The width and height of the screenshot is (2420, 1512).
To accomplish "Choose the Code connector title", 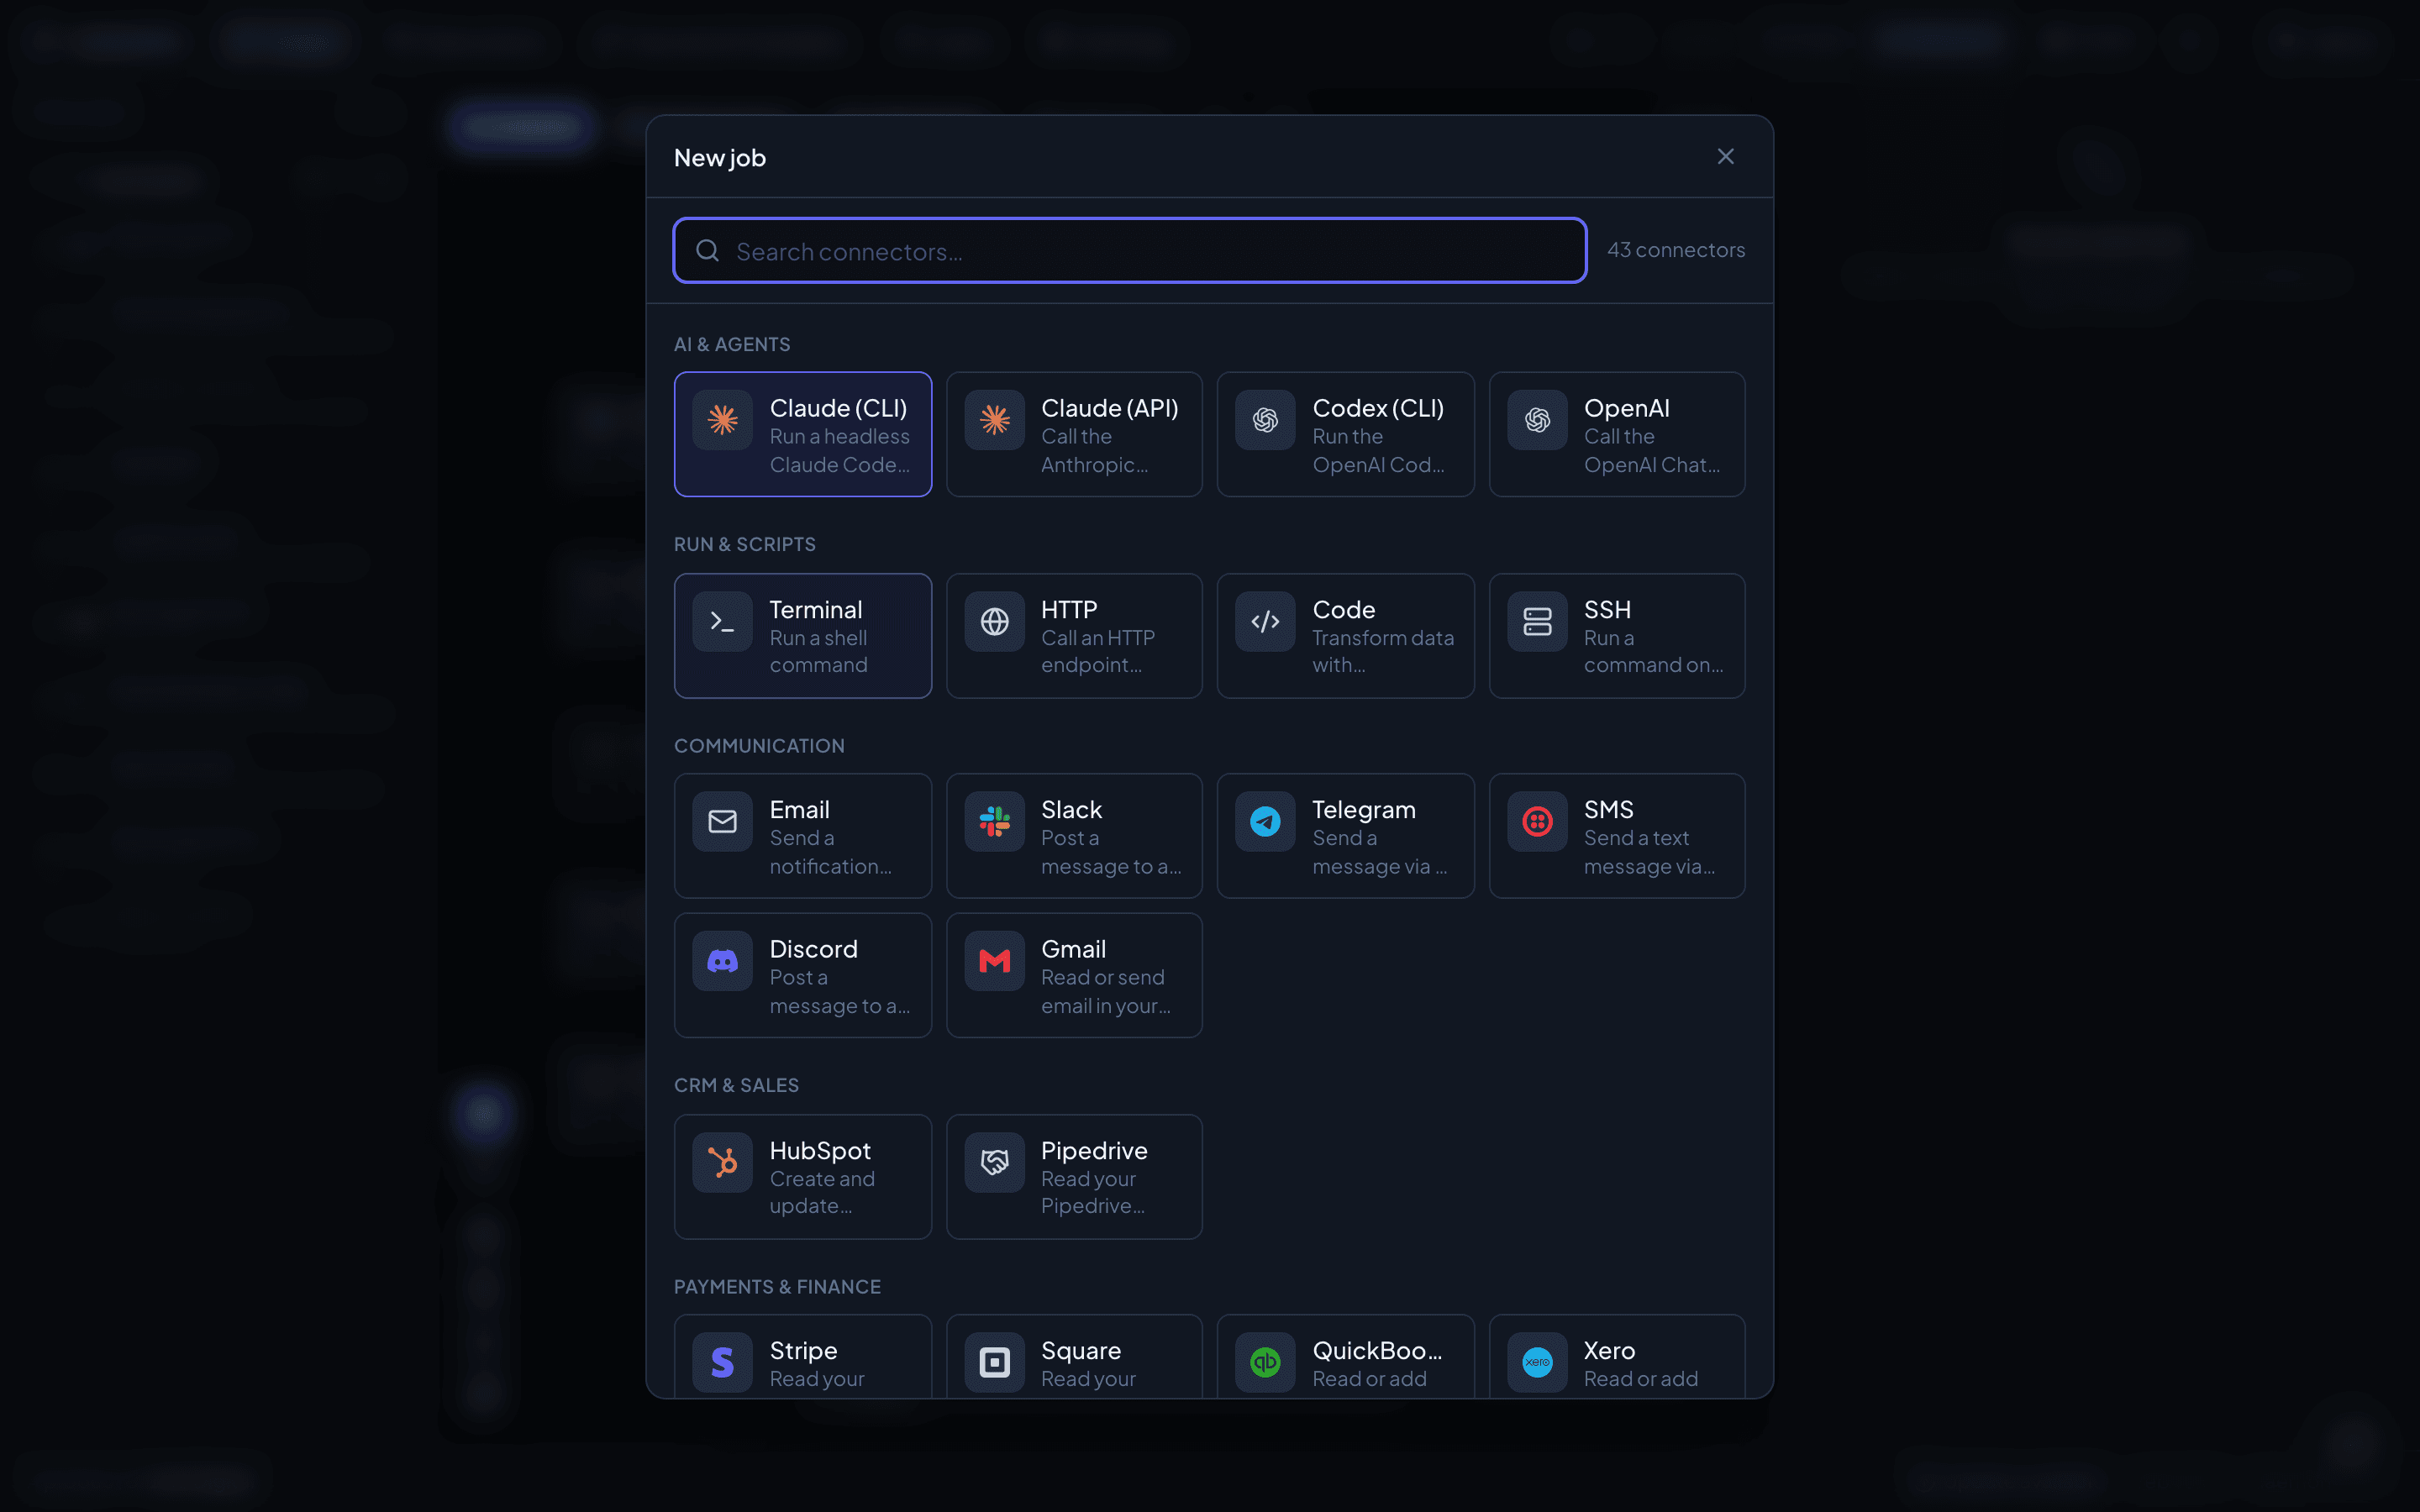I will [1343, 609].
